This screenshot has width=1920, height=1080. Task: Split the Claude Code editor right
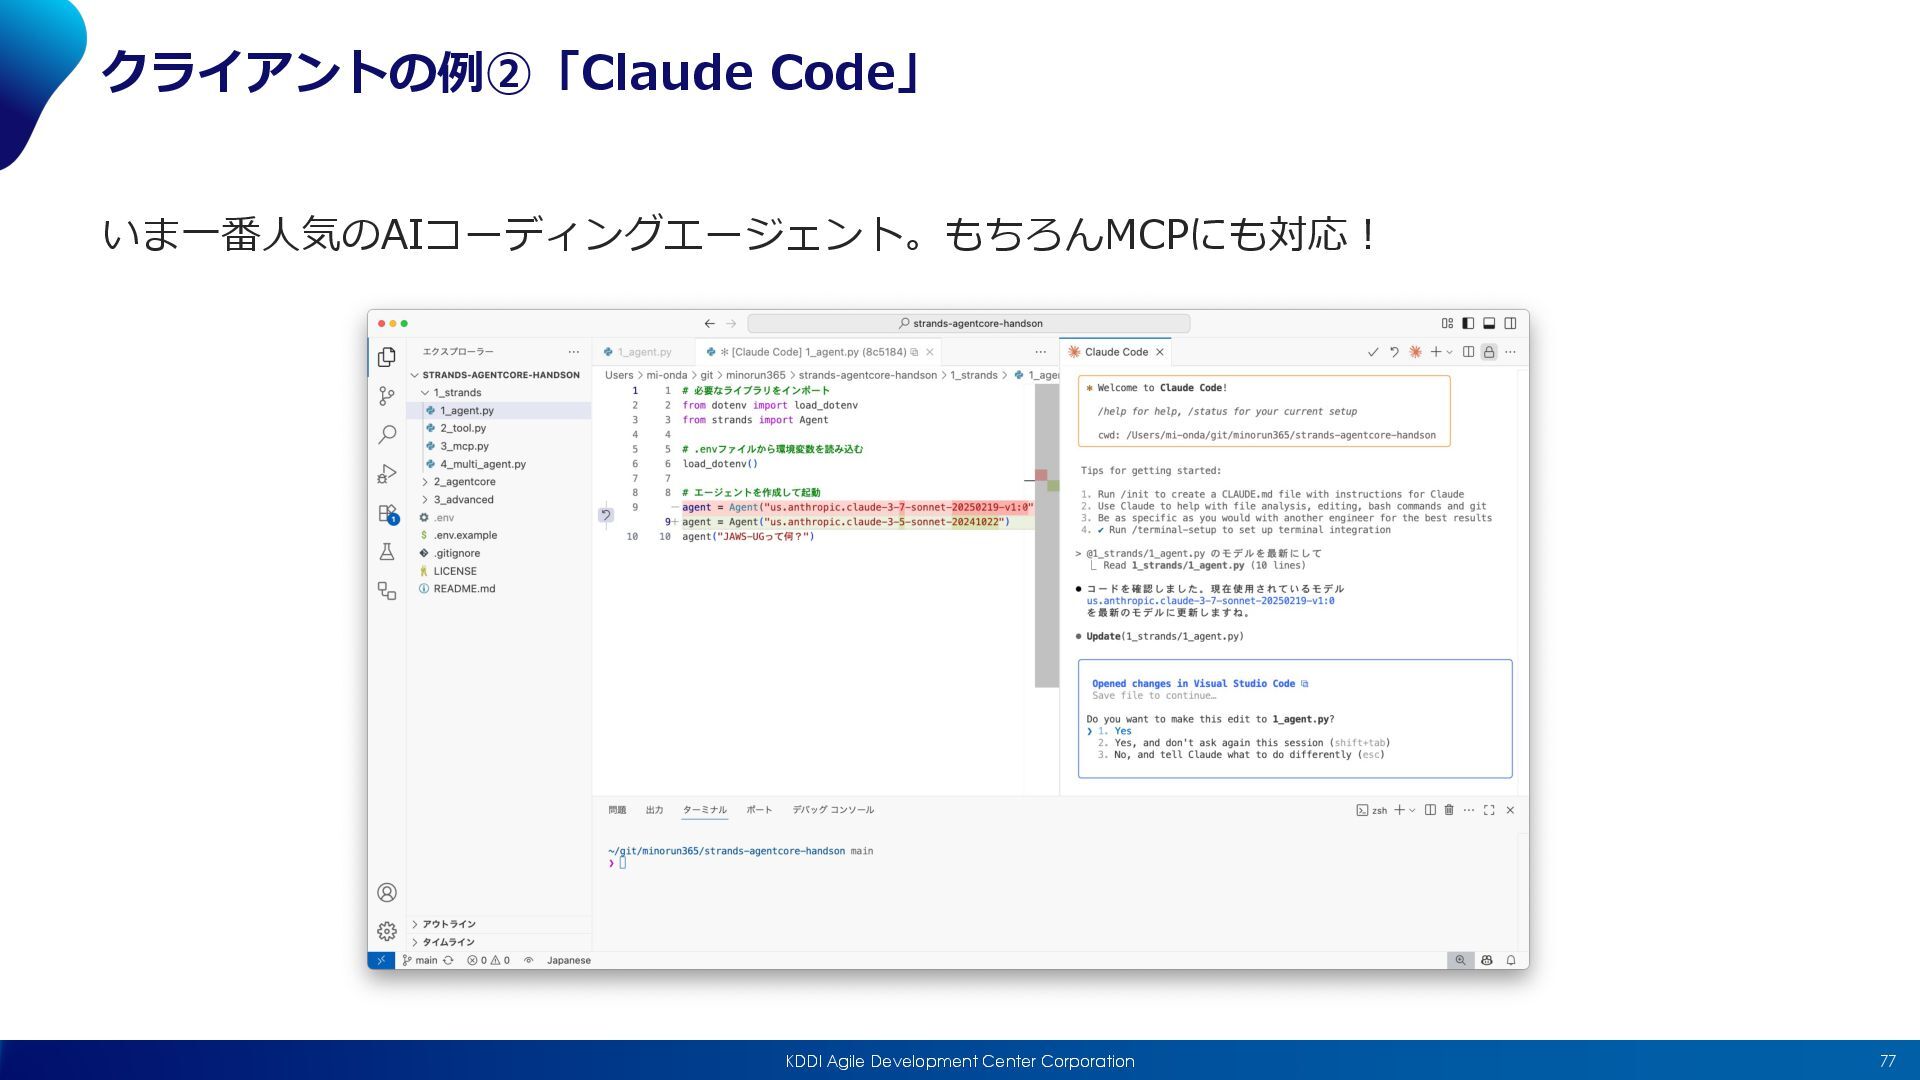tap(1468, 352)
